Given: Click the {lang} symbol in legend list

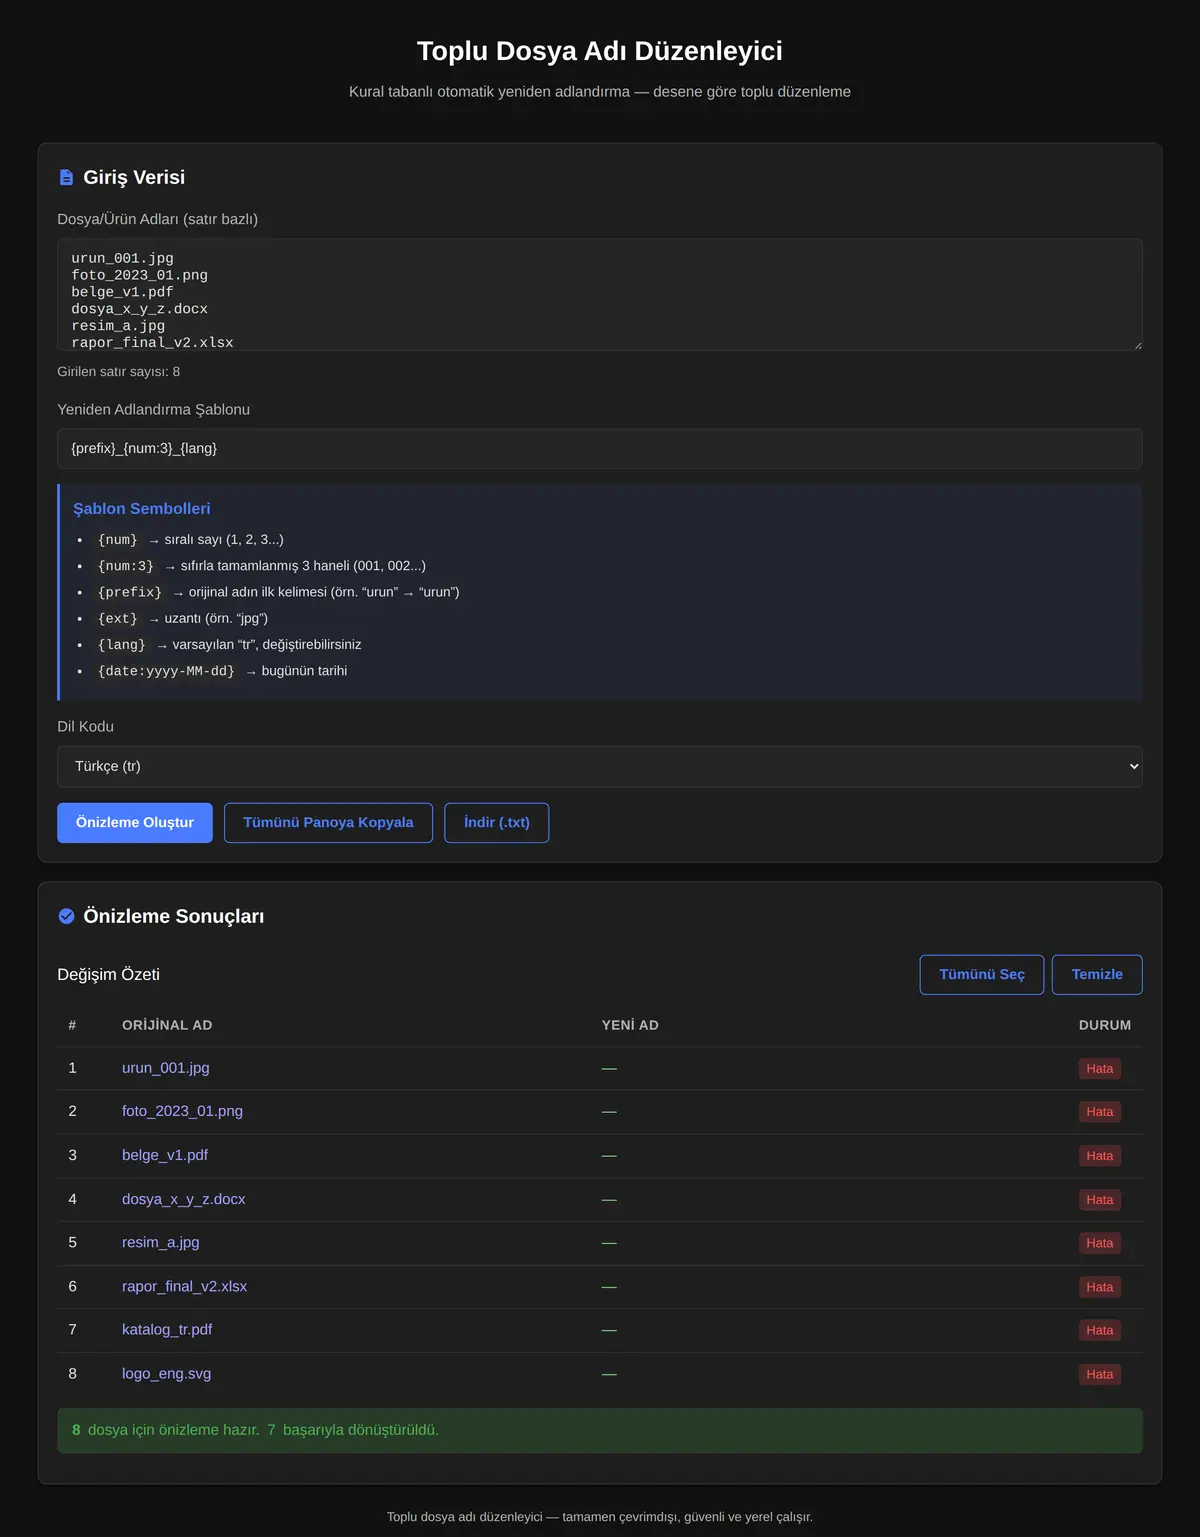Looking at the screenshot, I should coord(122,645).
